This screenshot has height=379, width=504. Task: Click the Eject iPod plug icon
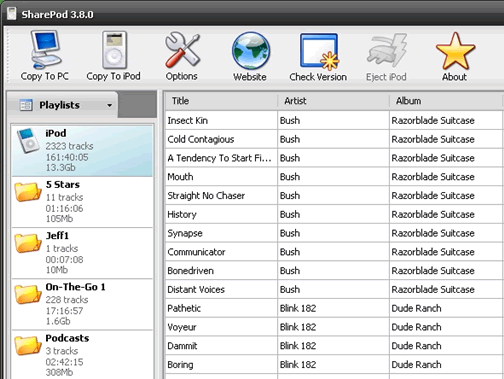(x=387, y=50)
